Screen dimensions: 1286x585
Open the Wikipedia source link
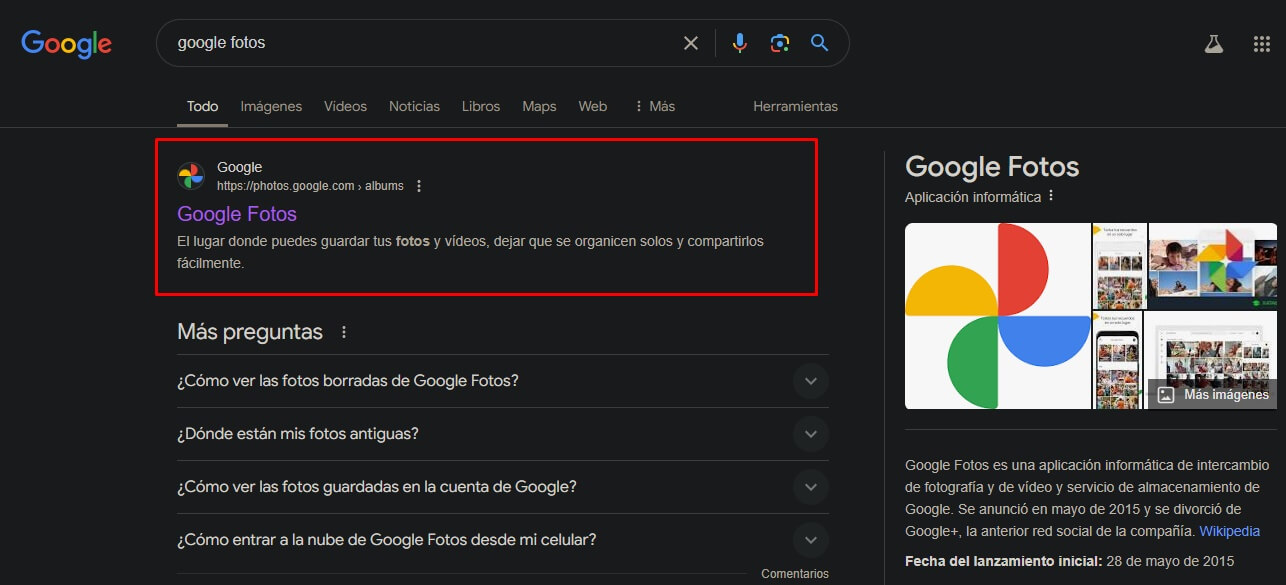(x=1229, y=531)
